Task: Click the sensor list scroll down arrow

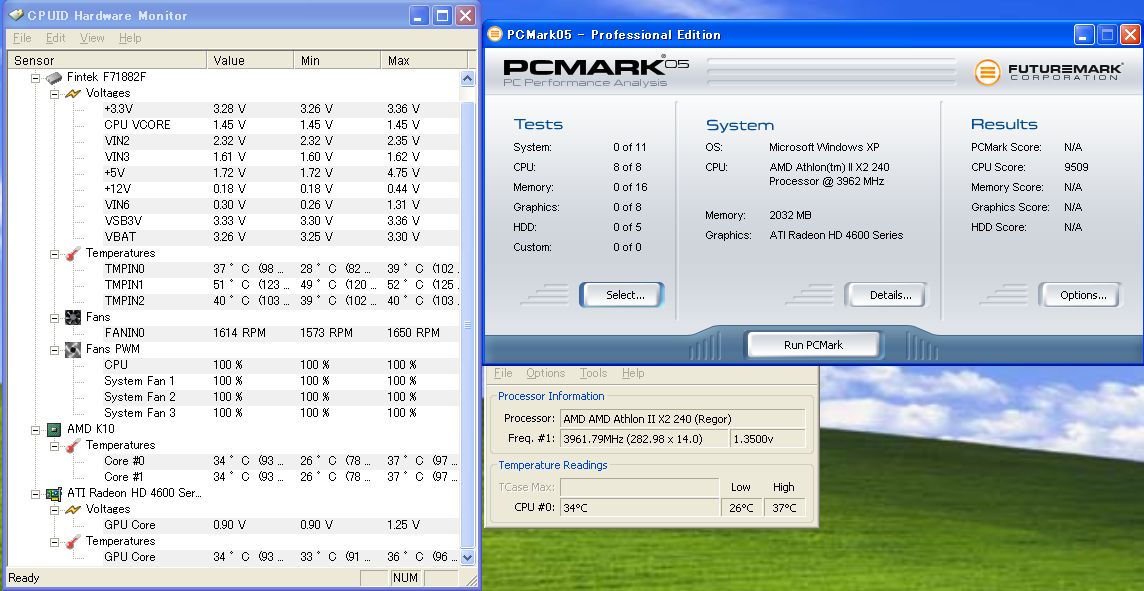Action: pos(468,557)
